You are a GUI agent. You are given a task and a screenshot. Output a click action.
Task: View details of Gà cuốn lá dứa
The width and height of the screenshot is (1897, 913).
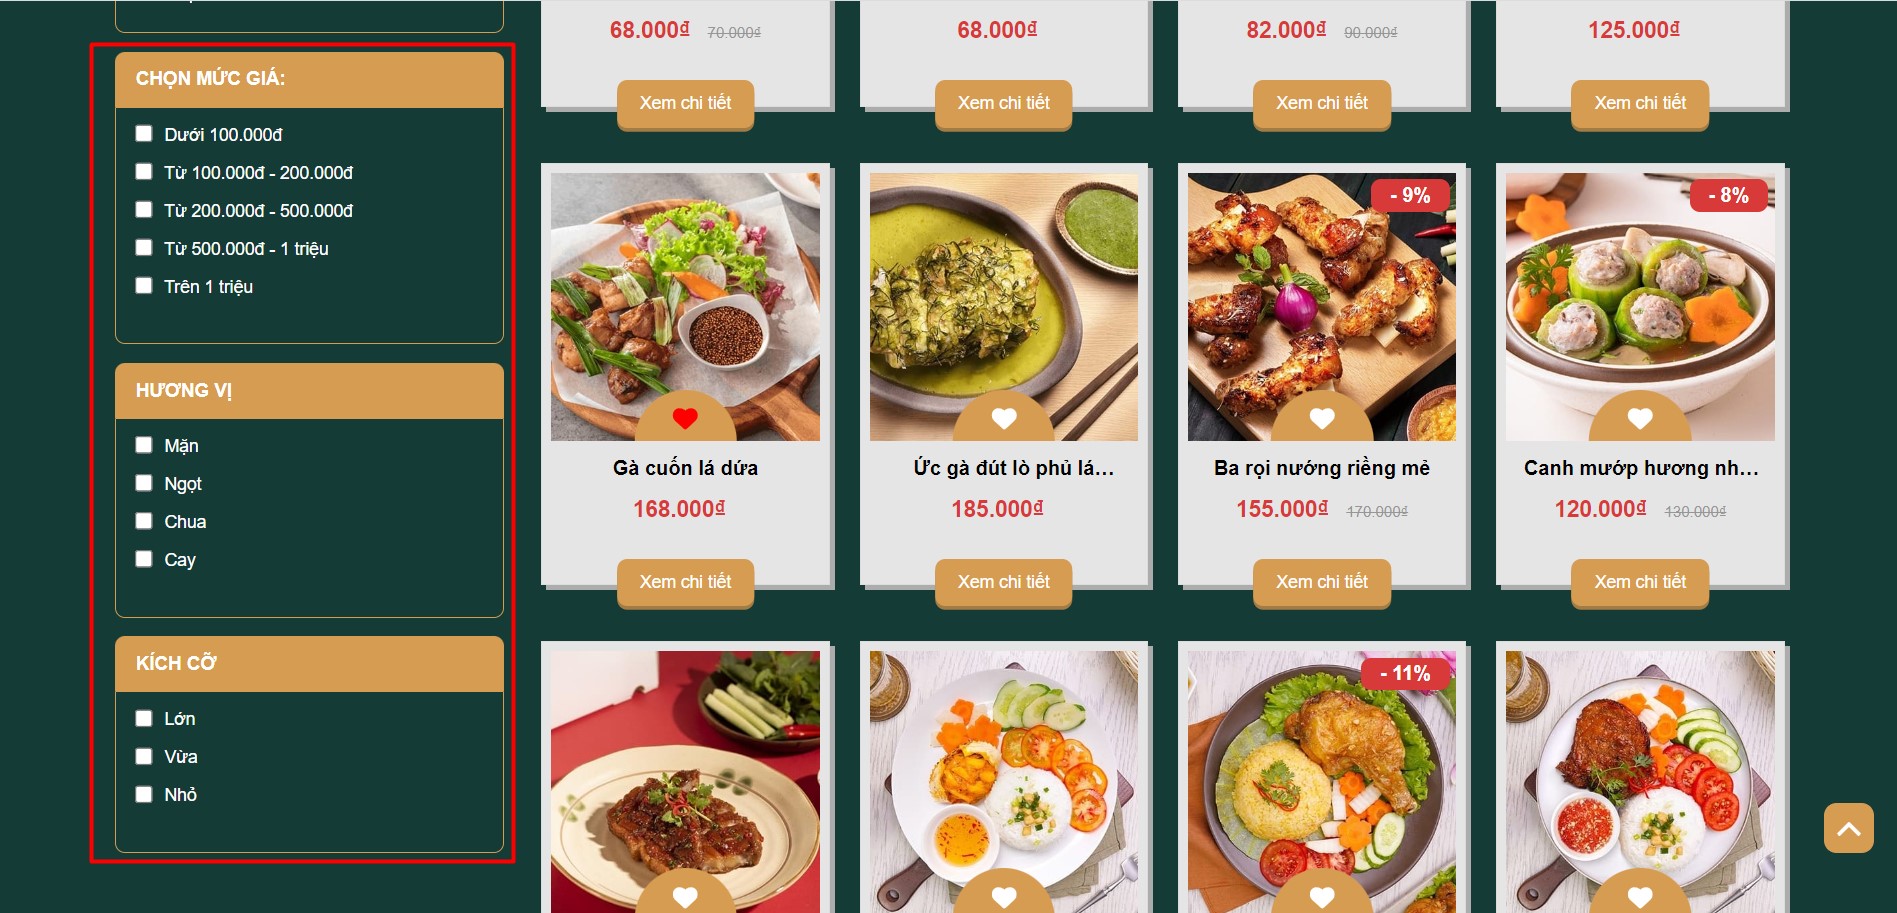point(685,582)
